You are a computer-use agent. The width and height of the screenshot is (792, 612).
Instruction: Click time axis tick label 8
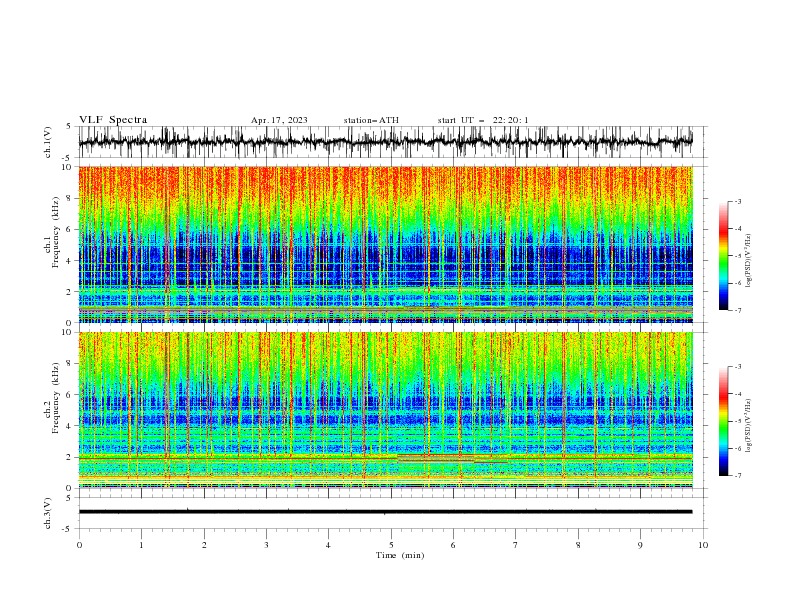(578, 545)
